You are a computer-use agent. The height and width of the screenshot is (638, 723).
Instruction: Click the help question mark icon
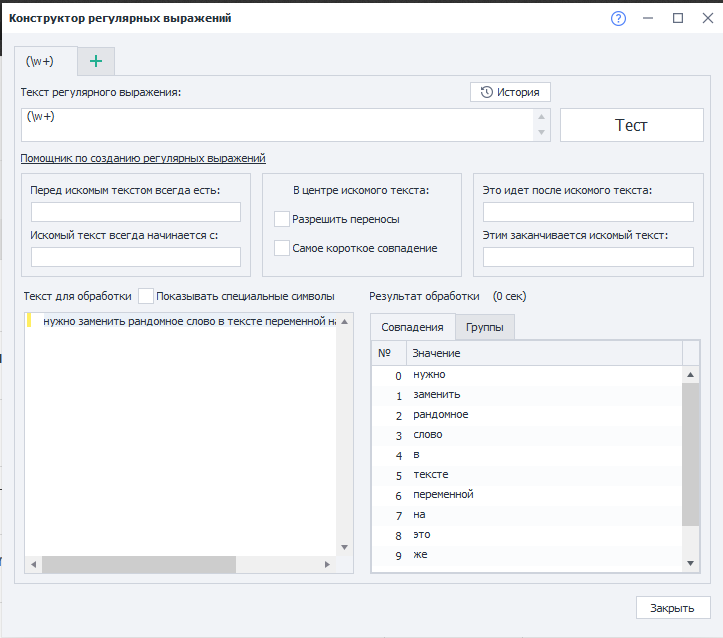[x=618, y=18]
